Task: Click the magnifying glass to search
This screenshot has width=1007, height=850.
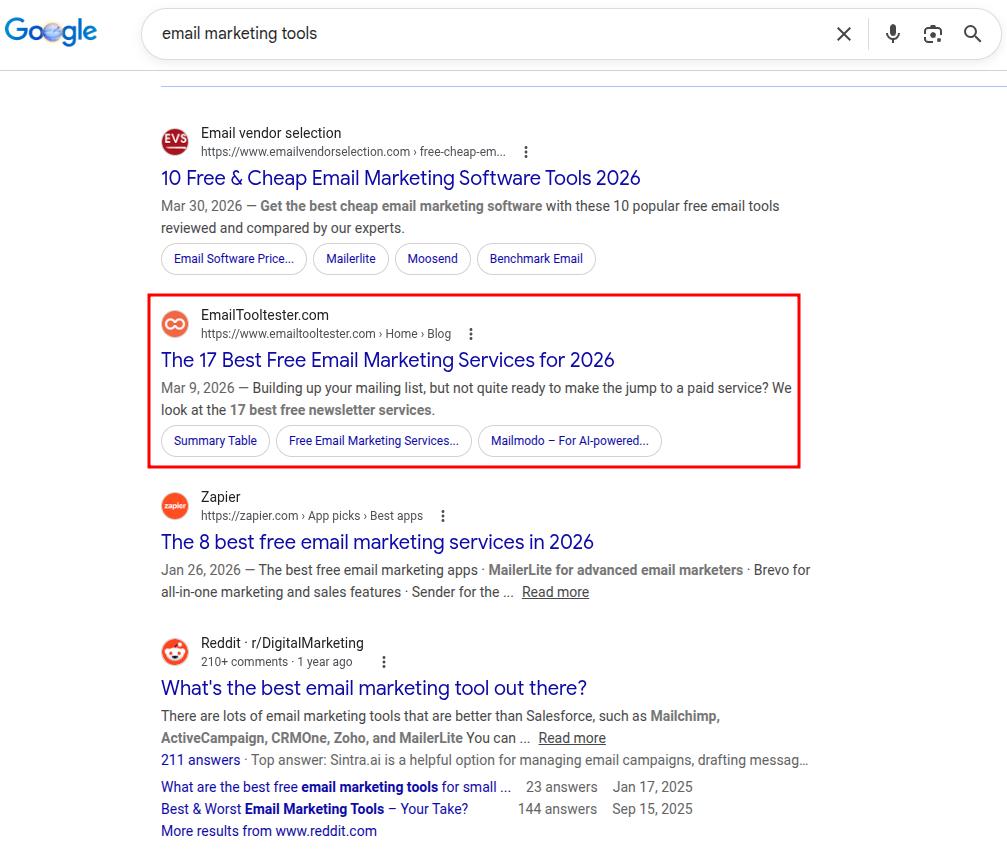Action: coord(971,33)
